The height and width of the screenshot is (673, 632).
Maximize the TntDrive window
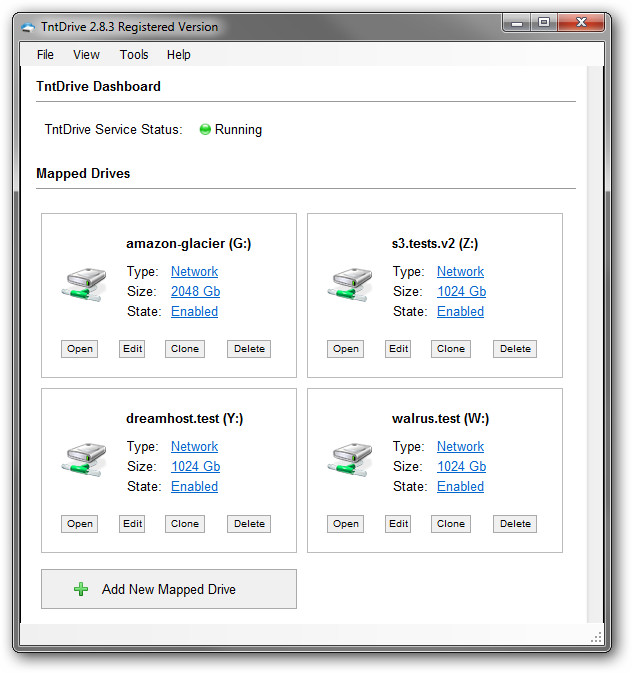(x=544, y=22)
